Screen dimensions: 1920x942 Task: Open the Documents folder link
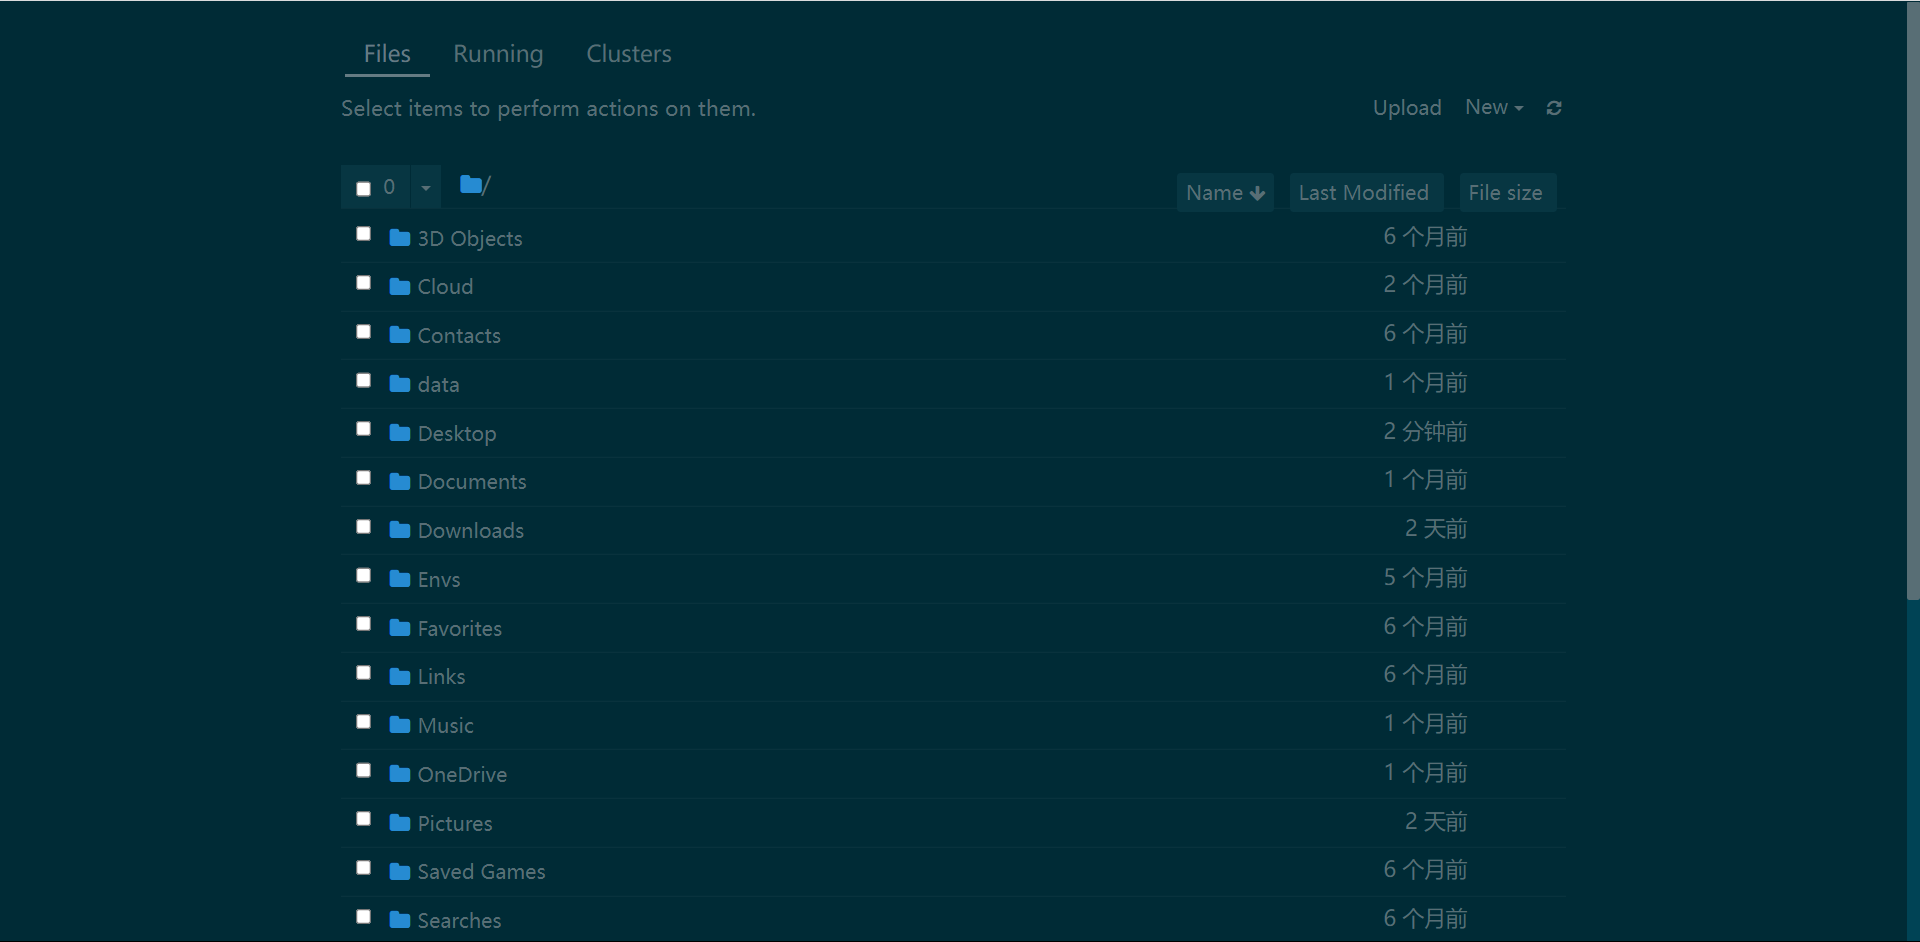[x=472, y=482]
